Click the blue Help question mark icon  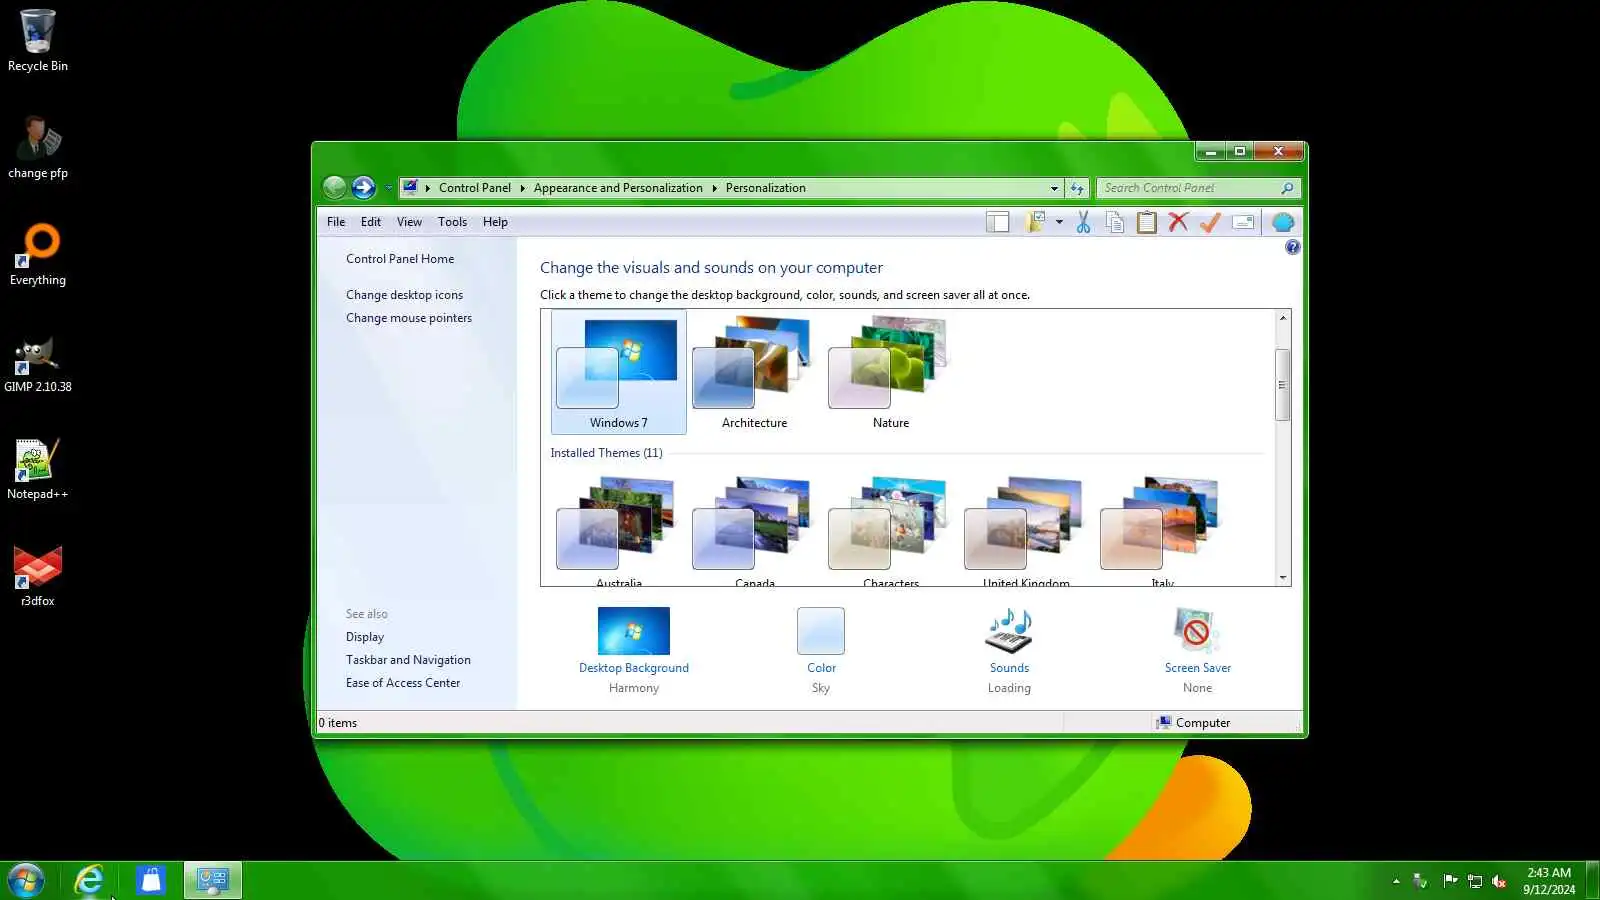pos(1292,247)
